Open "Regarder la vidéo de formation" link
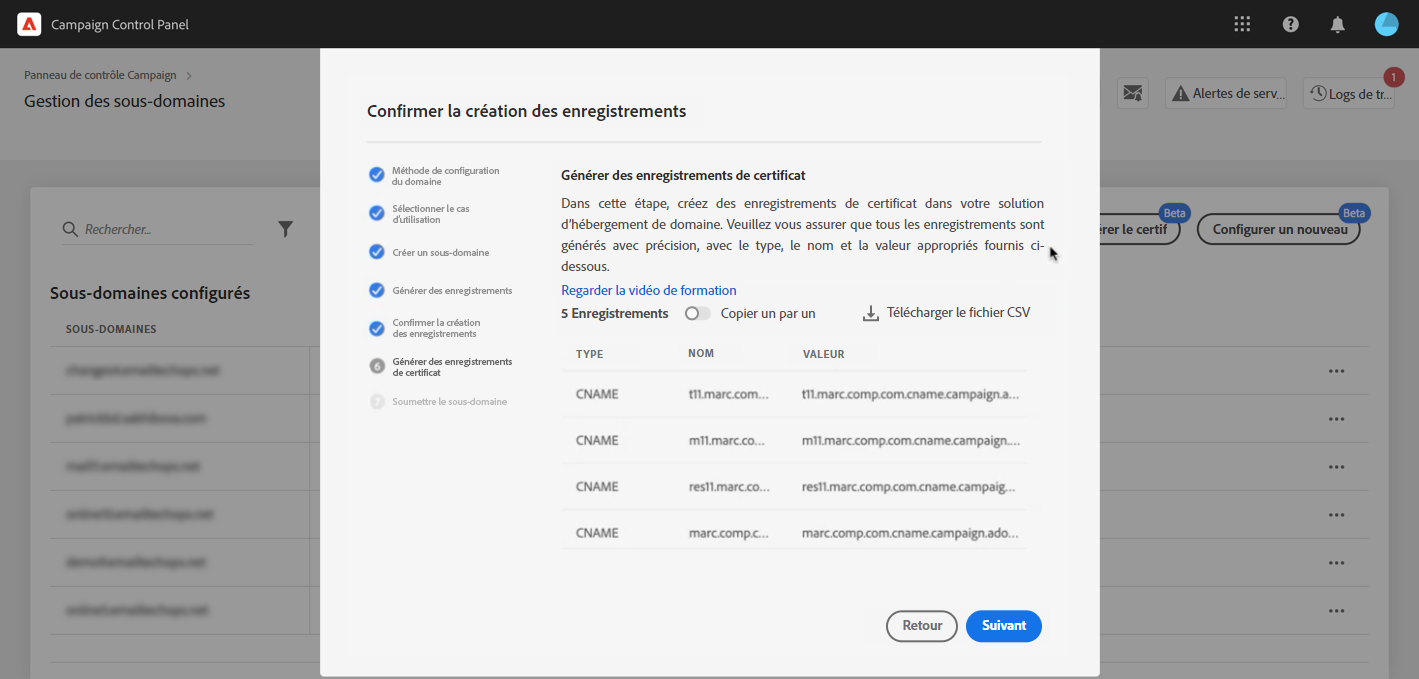 coord(648,291)
